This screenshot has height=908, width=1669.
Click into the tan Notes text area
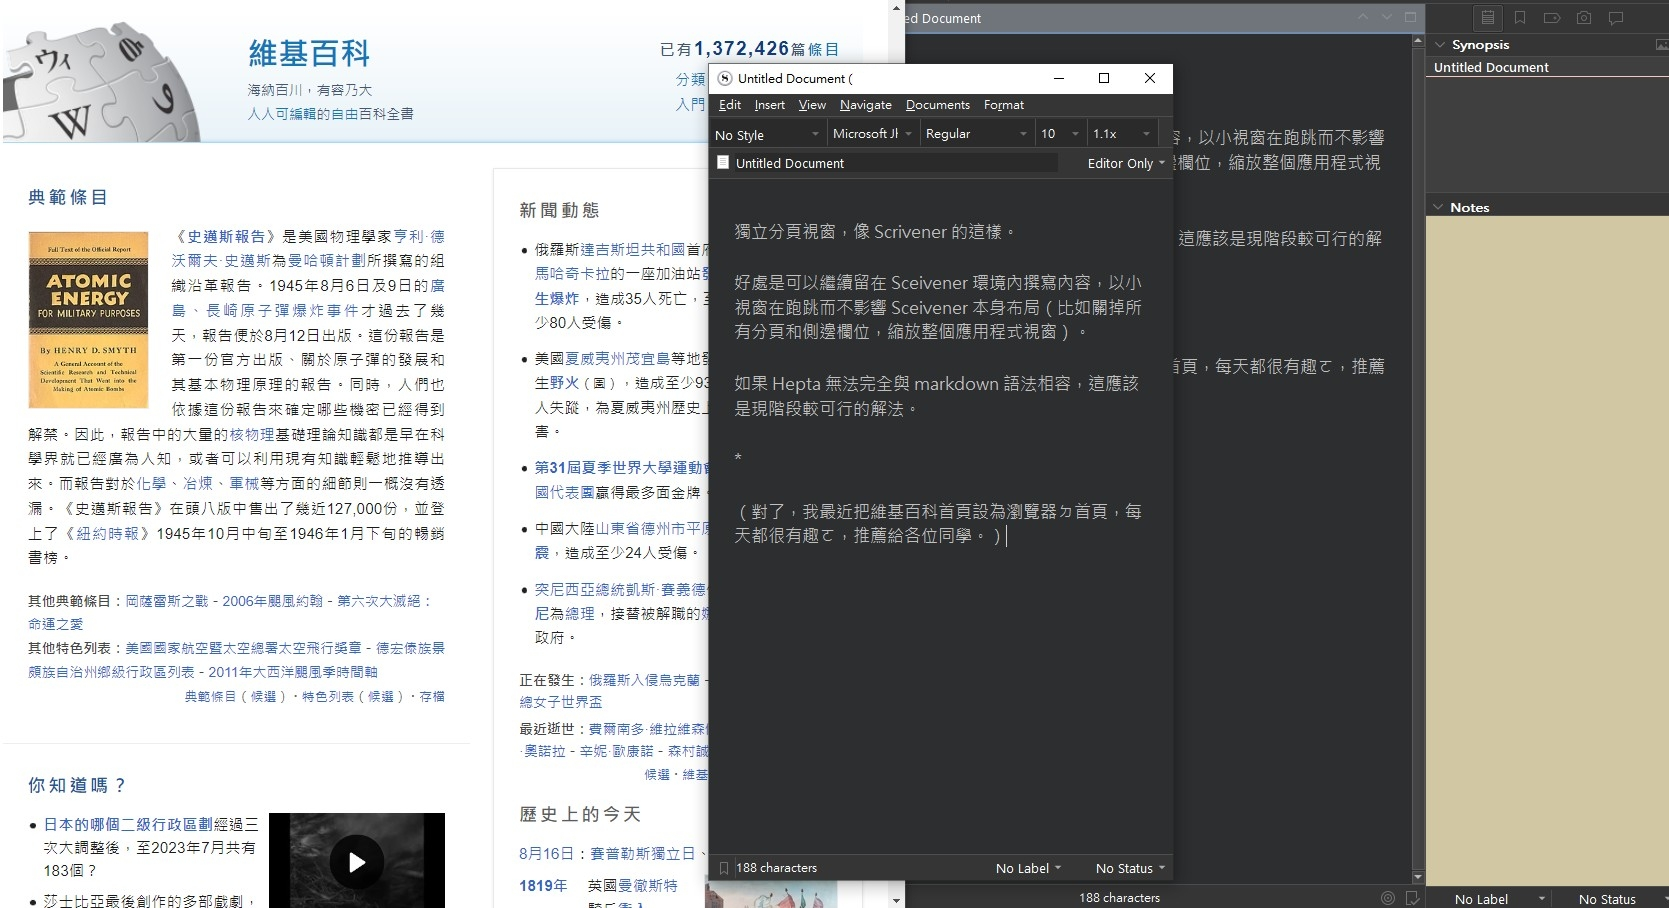(1547, 550)
